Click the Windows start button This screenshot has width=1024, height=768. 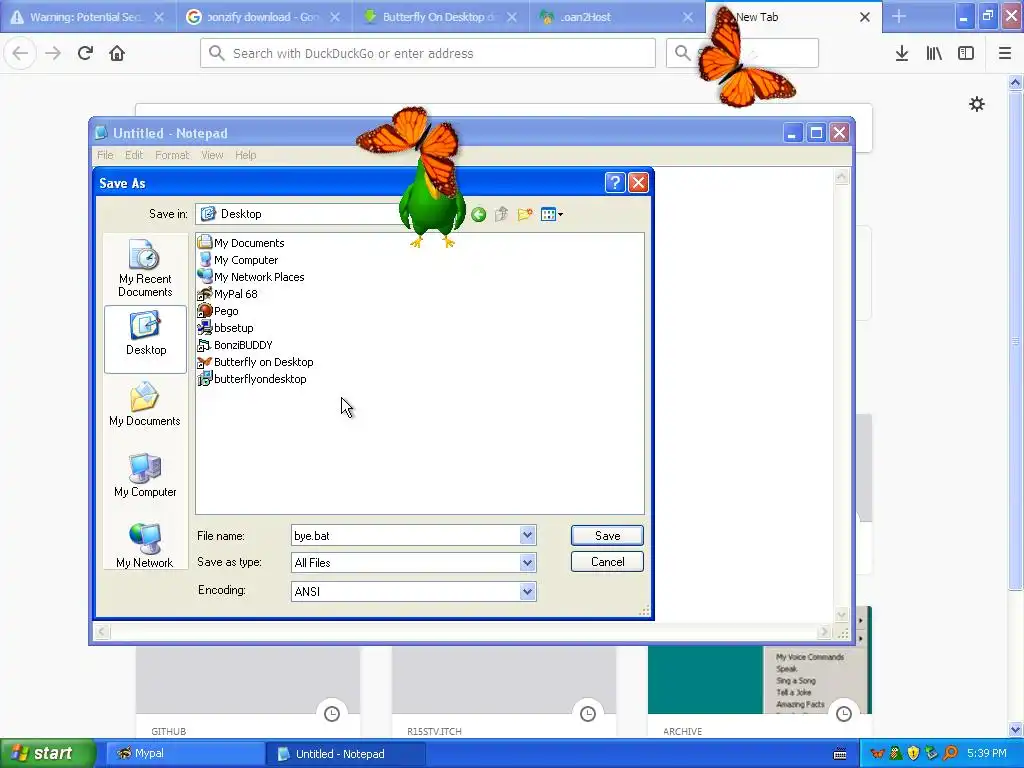click(x=47, y=754)
